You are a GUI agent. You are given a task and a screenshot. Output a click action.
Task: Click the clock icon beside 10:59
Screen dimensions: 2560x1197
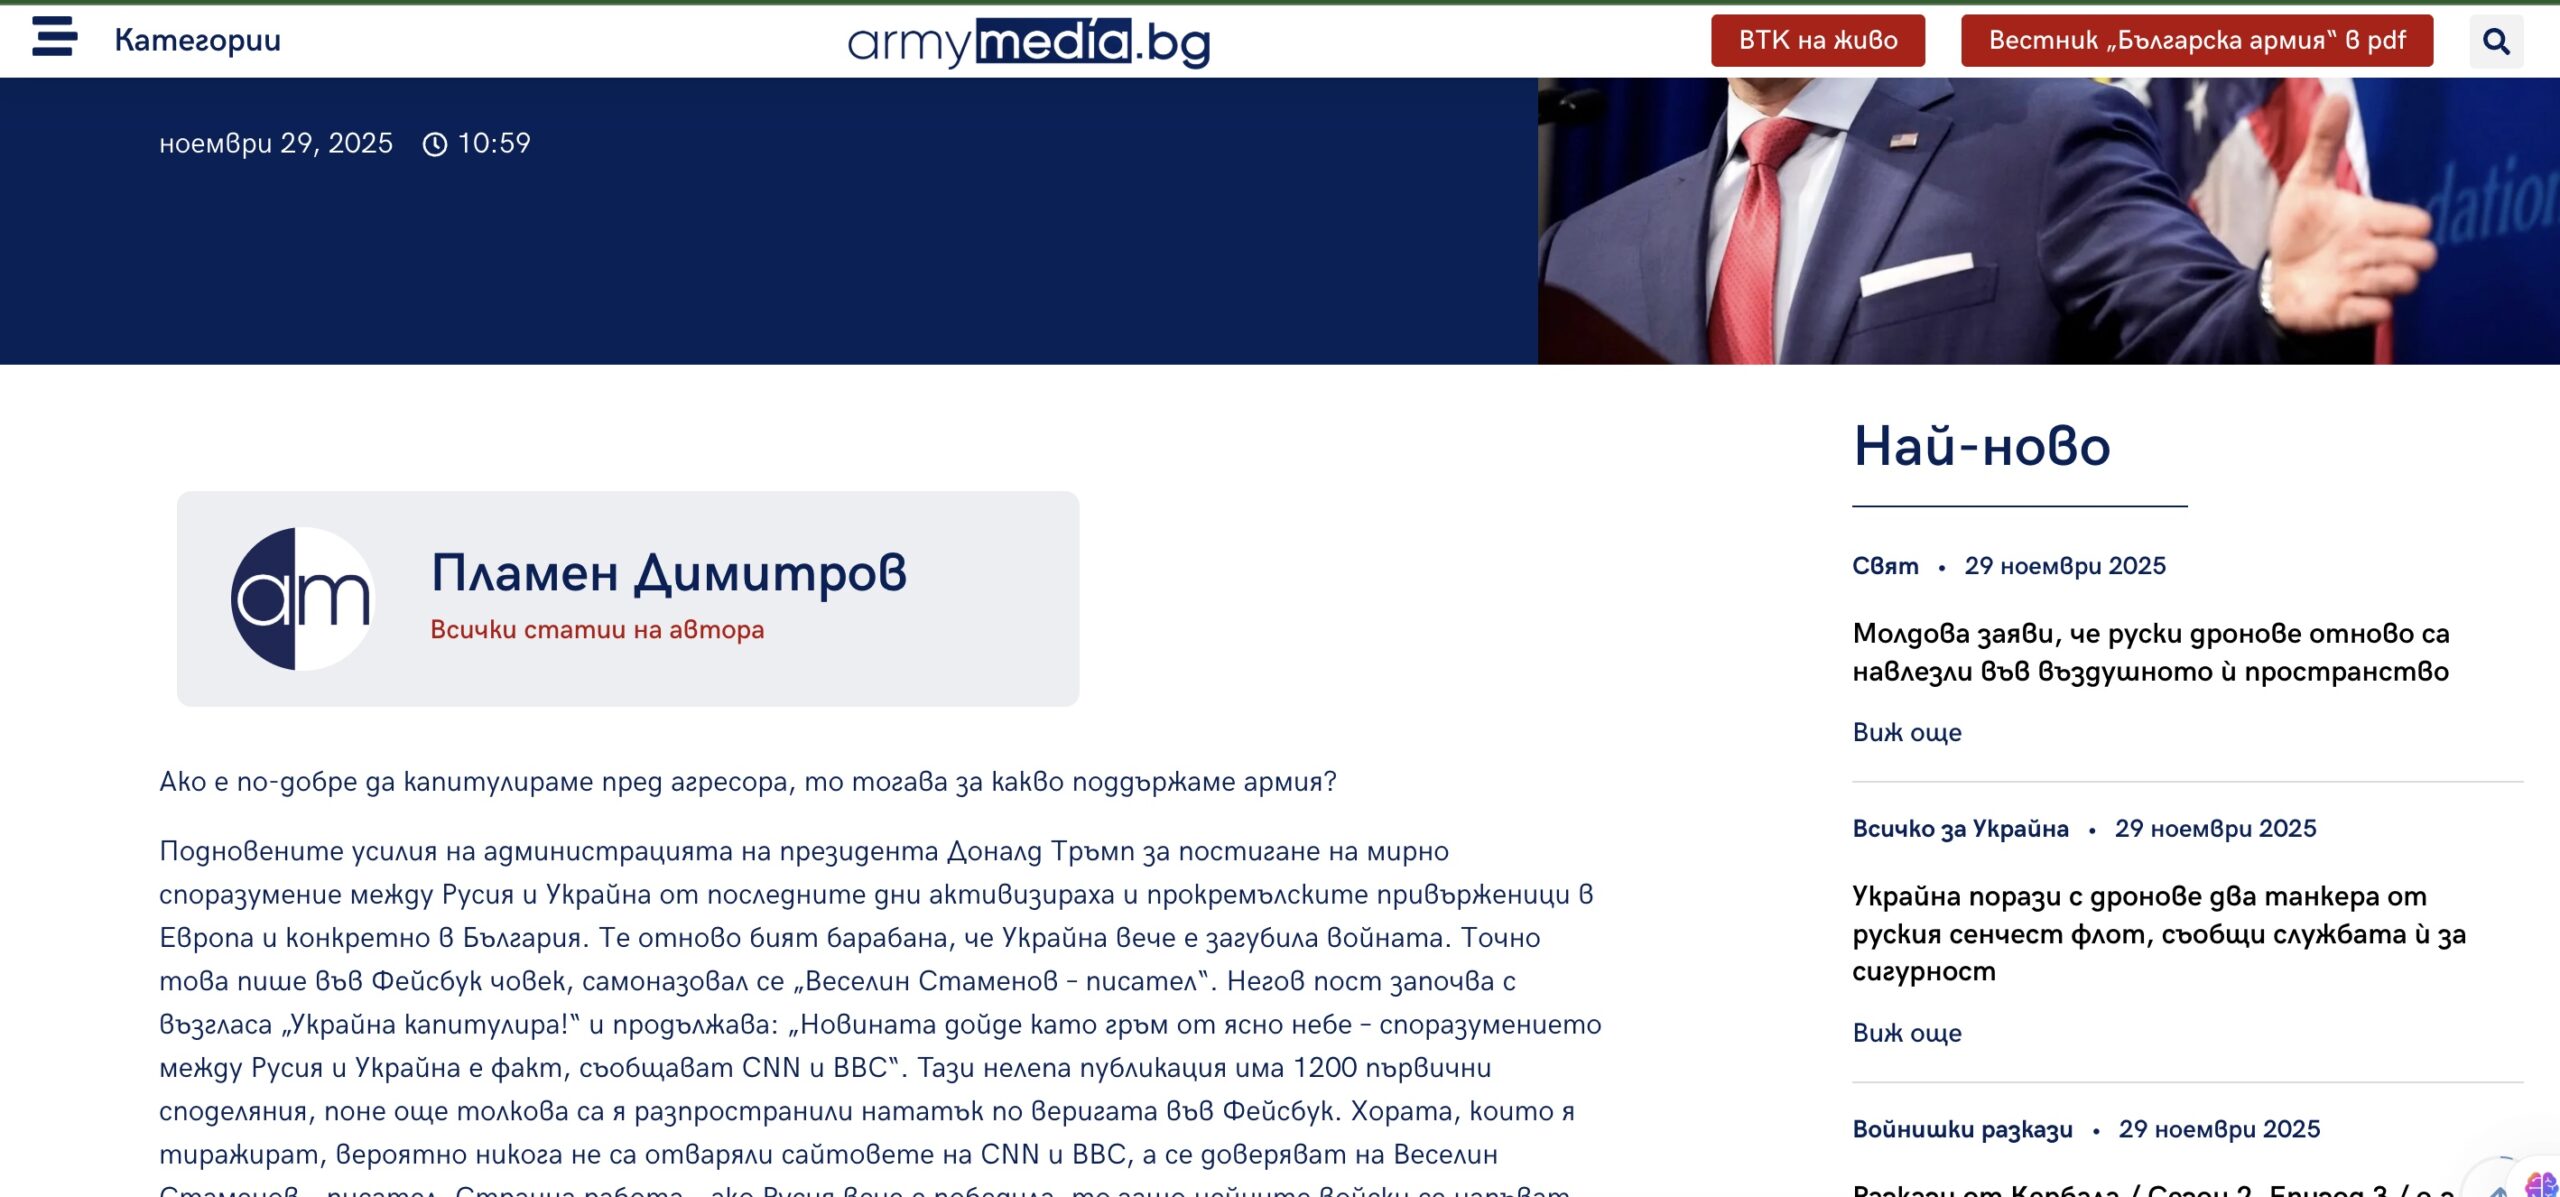point(434,144)
